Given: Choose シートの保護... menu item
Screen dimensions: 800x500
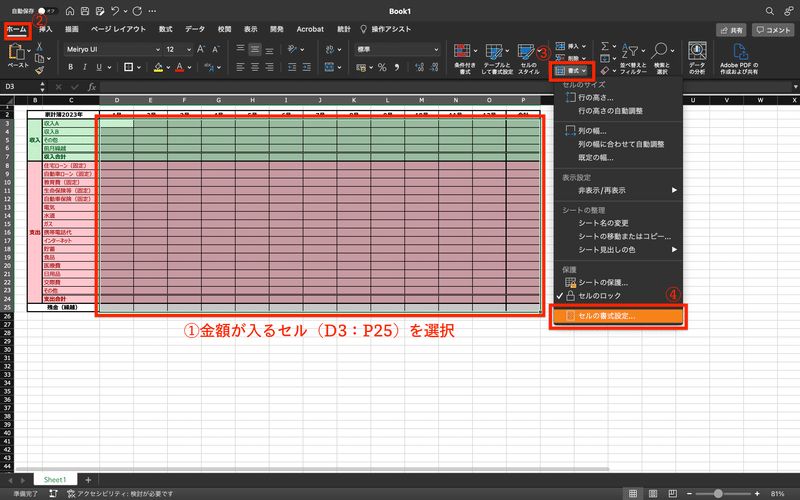Looking at the screenshot, I should (x=618, y=282).
